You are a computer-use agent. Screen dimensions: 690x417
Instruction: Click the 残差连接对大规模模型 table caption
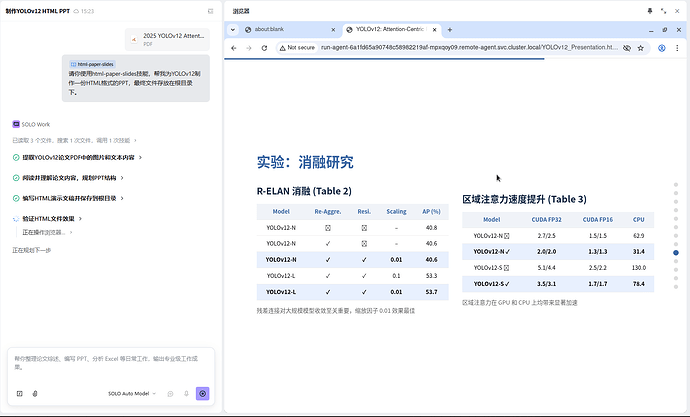pos(336,311)
